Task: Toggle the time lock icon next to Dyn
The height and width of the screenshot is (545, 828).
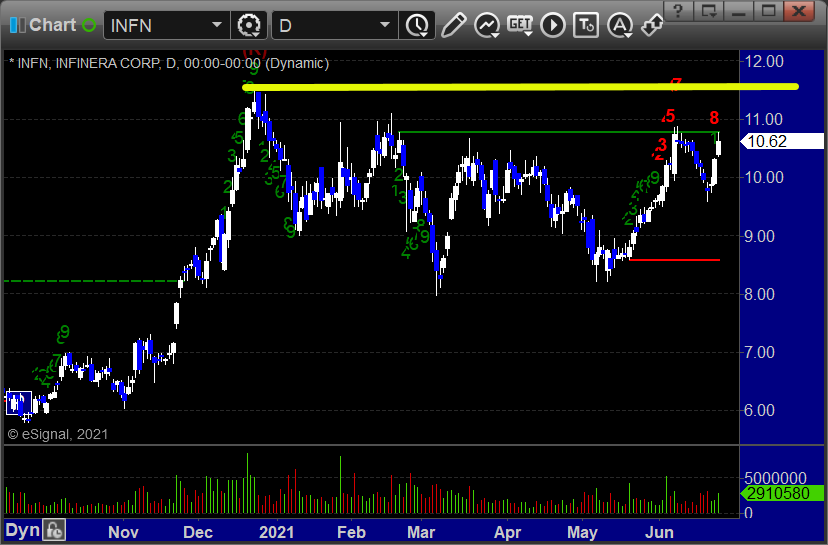Action: point(54,530)
